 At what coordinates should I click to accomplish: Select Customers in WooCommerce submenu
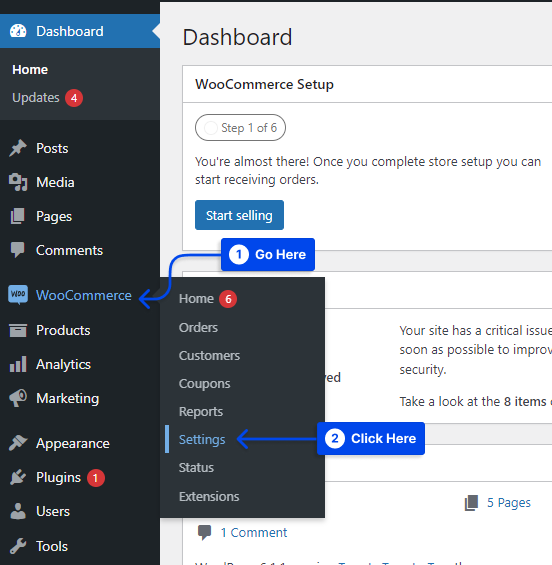click(x=209, y=355)
